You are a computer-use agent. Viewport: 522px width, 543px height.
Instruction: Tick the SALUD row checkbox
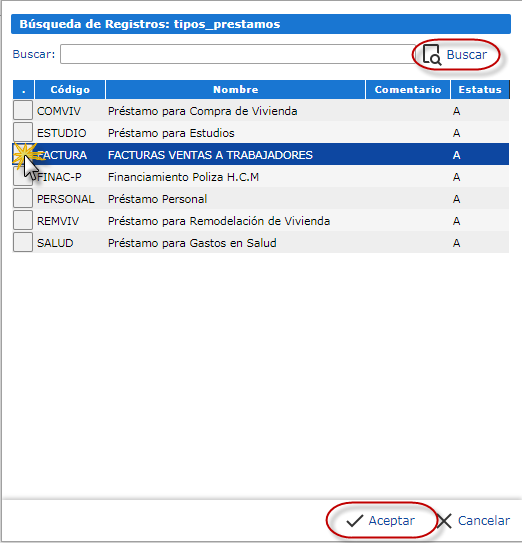pos(23,242)
